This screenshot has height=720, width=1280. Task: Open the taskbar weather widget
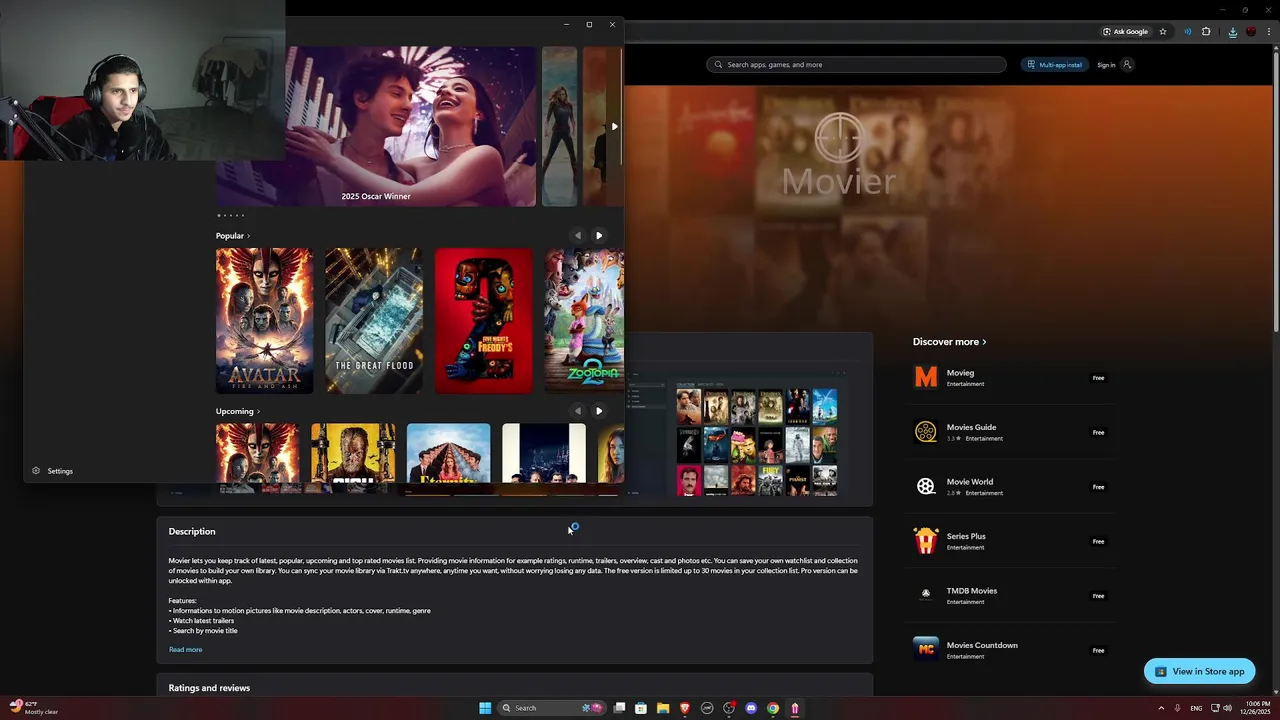(33, 708)
